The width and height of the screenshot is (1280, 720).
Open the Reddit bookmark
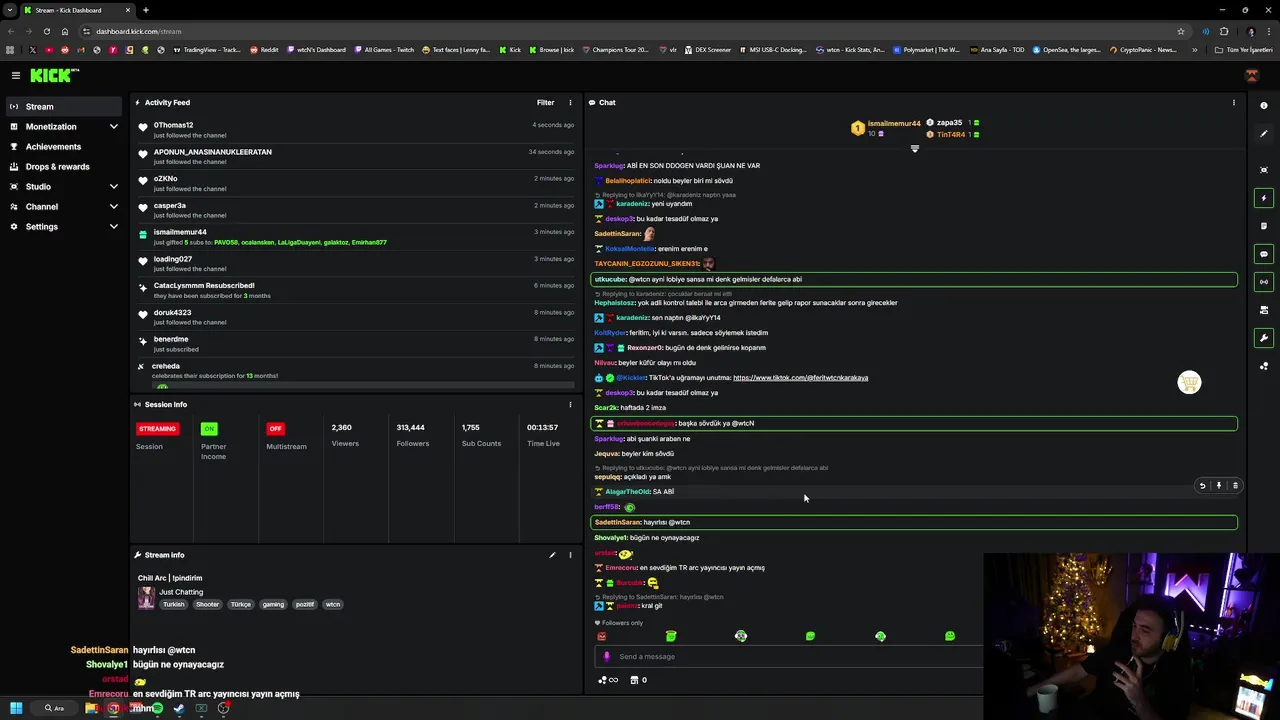click(x=264, y=50)
